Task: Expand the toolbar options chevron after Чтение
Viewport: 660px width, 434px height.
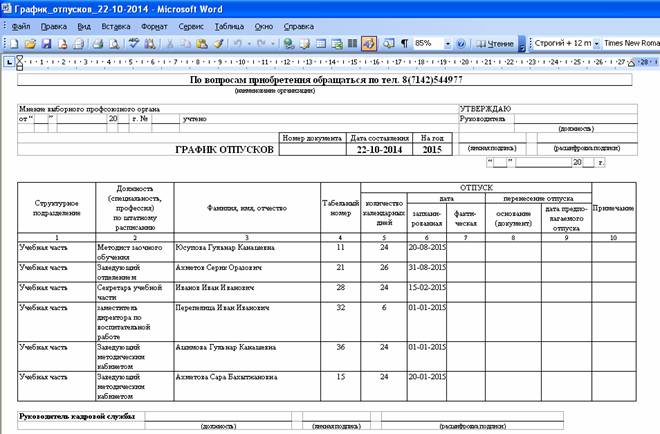Action: [x=522, y=44]
